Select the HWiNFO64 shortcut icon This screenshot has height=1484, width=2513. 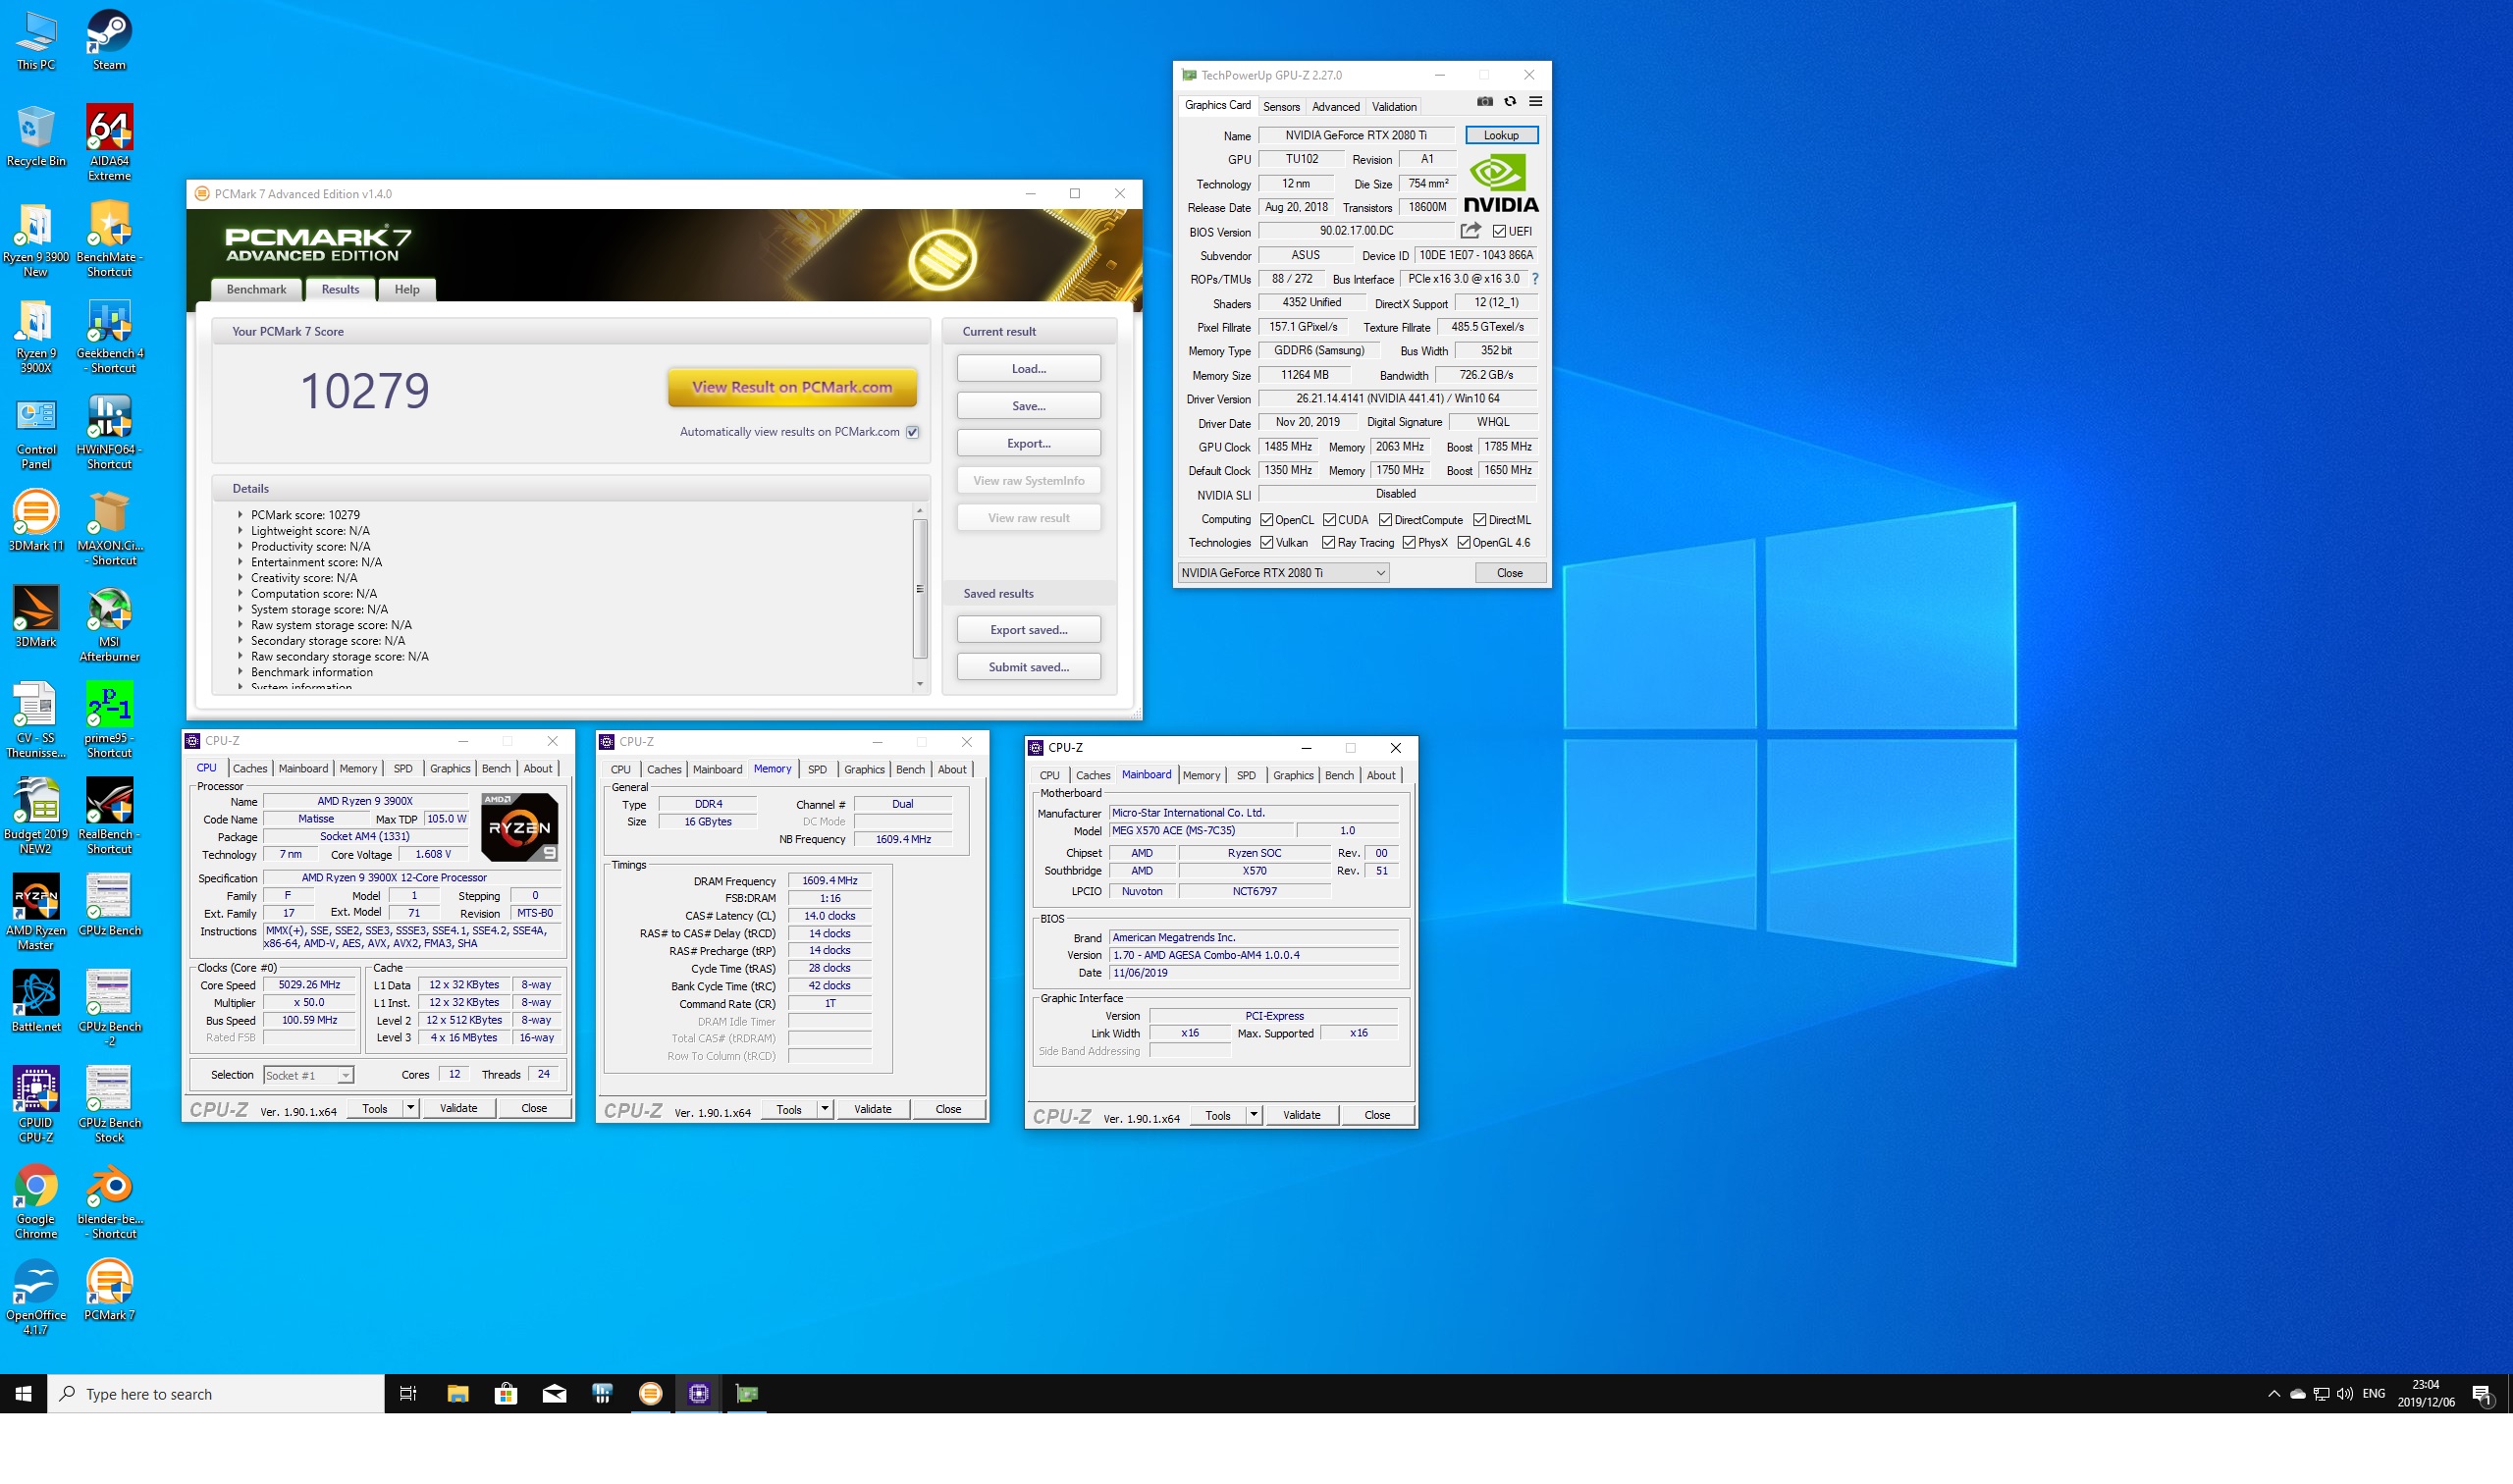pyautogui.click(x=109, y=432)
